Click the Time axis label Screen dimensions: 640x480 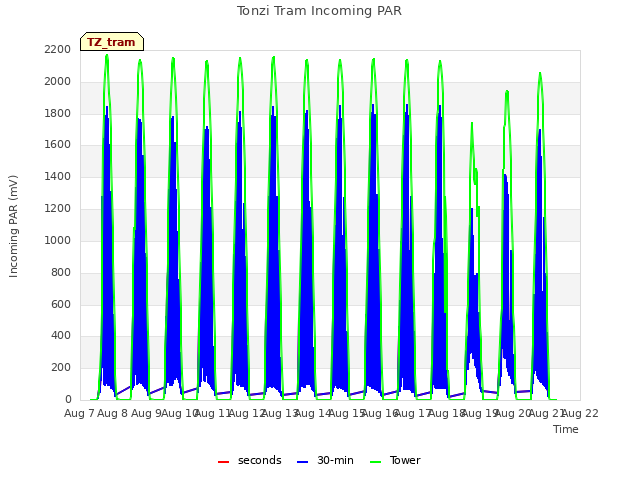(566, 429)
